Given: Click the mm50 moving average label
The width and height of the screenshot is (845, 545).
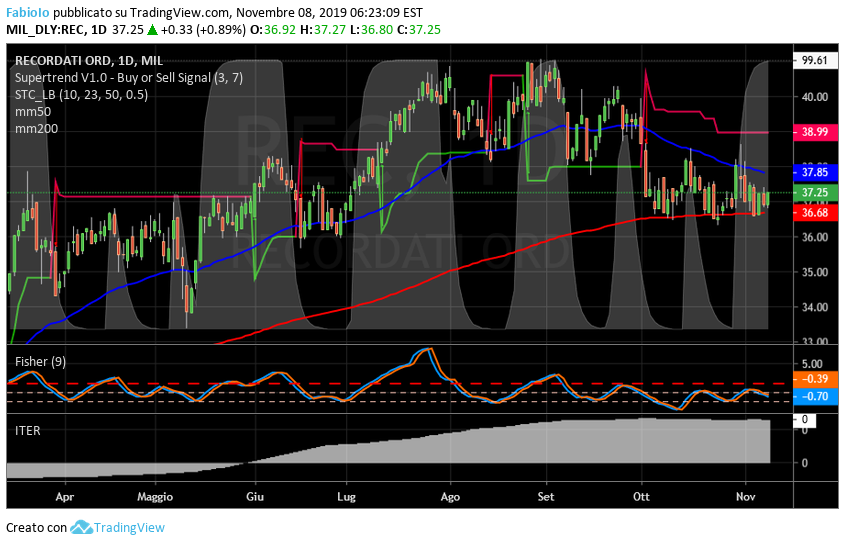Looking at the screenshot, I should 32,112.
